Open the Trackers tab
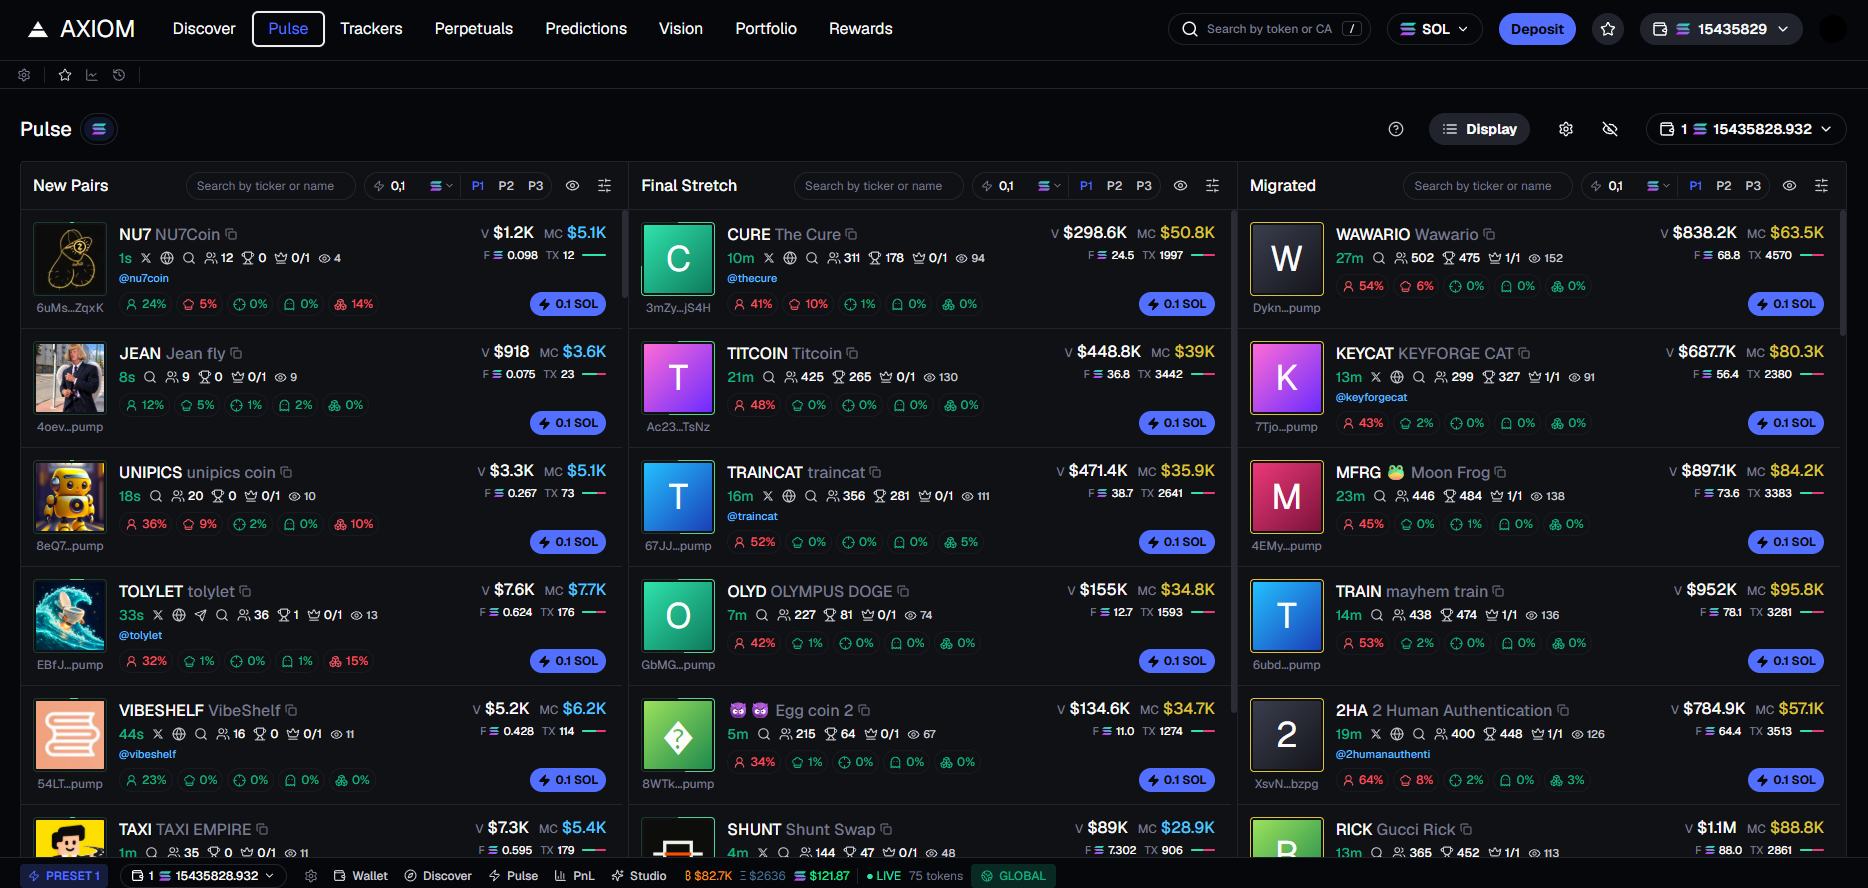Screen dimensions: 1868x888 pyautogui.click(x=371, y=29)
